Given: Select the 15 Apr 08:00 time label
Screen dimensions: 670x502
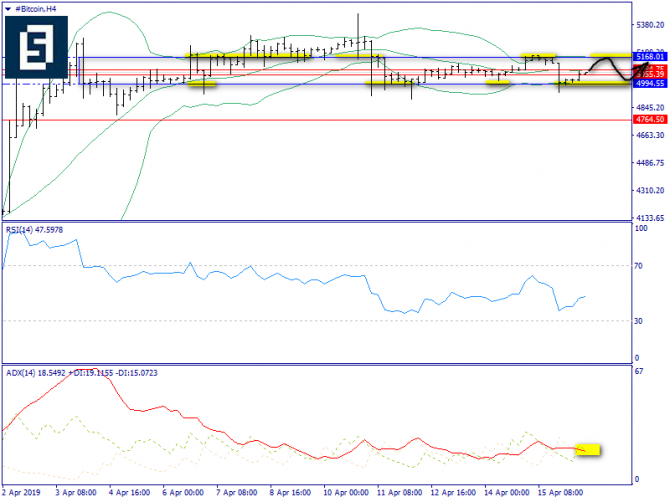Looking at the screenshot, I should [x=560, y=493].
